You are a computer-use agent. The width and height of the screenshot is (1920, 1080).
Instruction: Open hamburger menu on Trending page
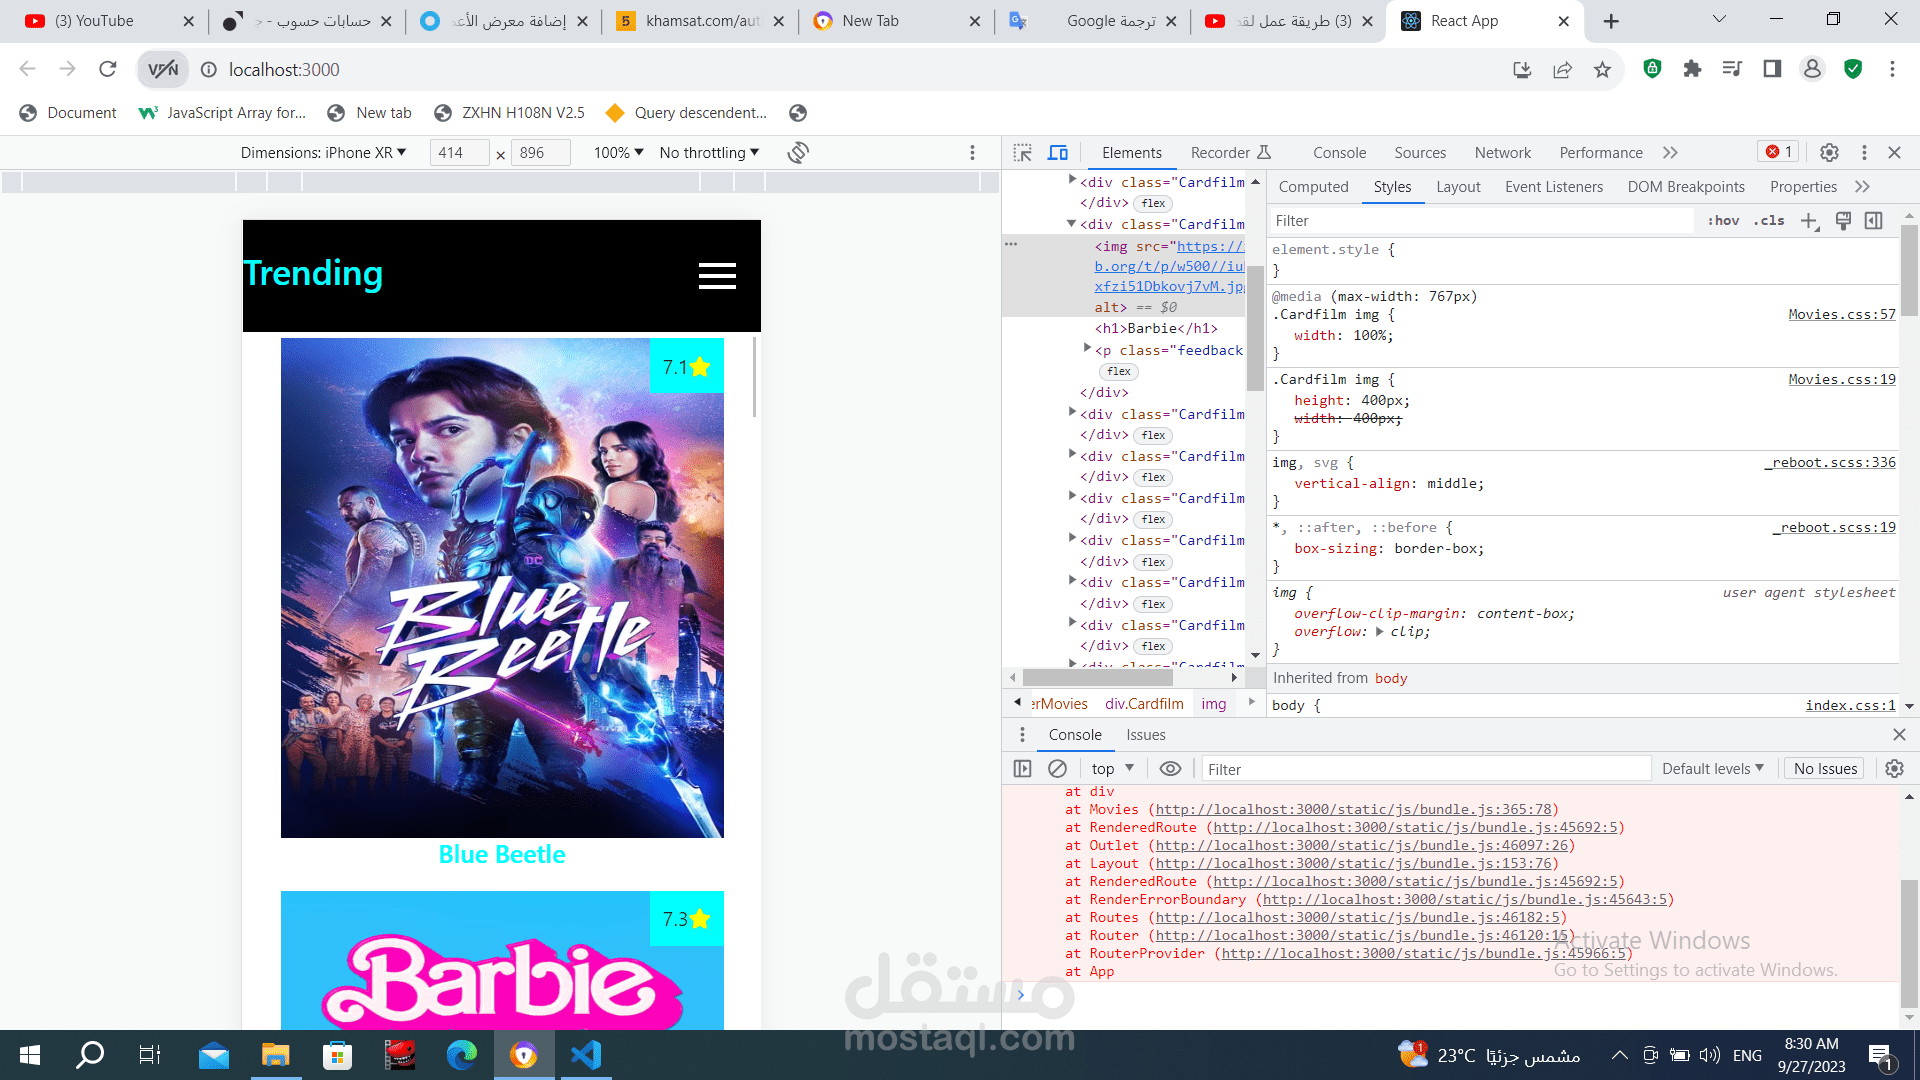[717, 276]
